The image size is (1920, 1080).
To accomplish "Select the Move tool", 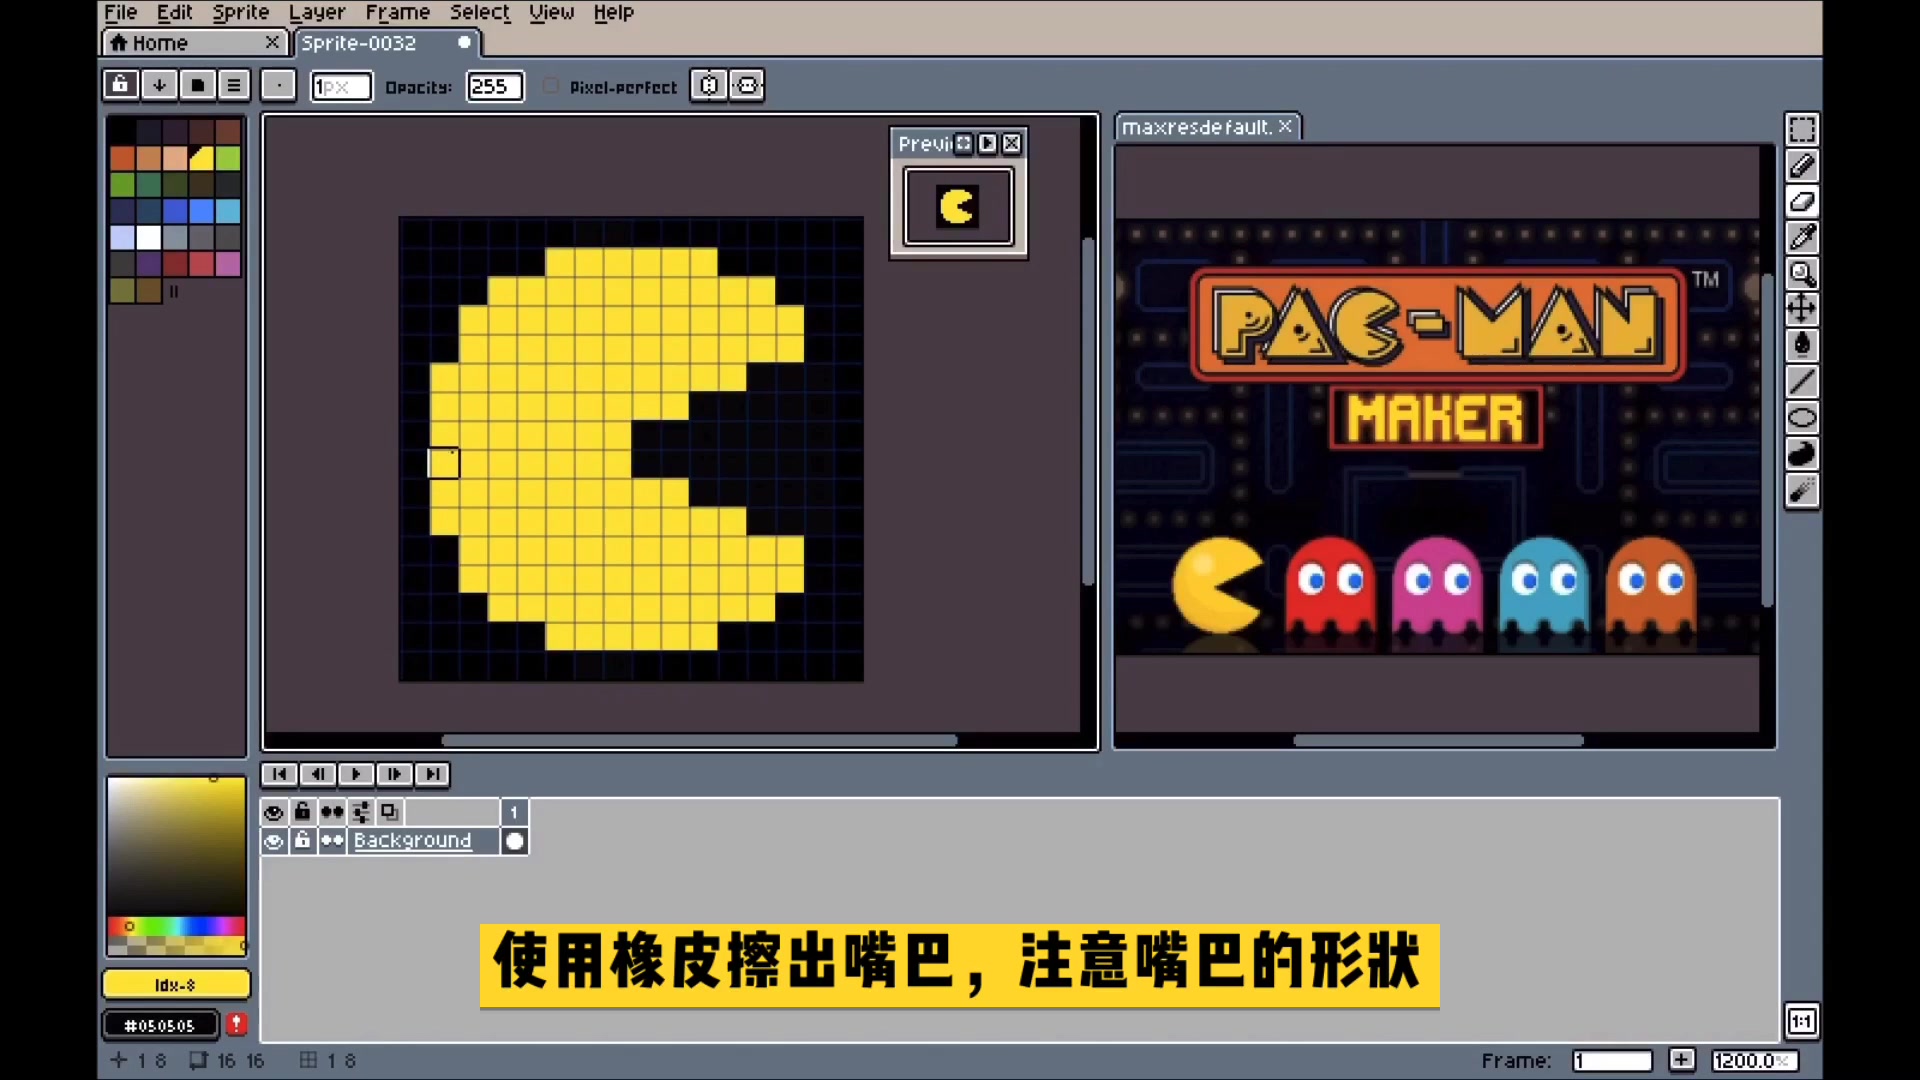I will point(1802,308).
